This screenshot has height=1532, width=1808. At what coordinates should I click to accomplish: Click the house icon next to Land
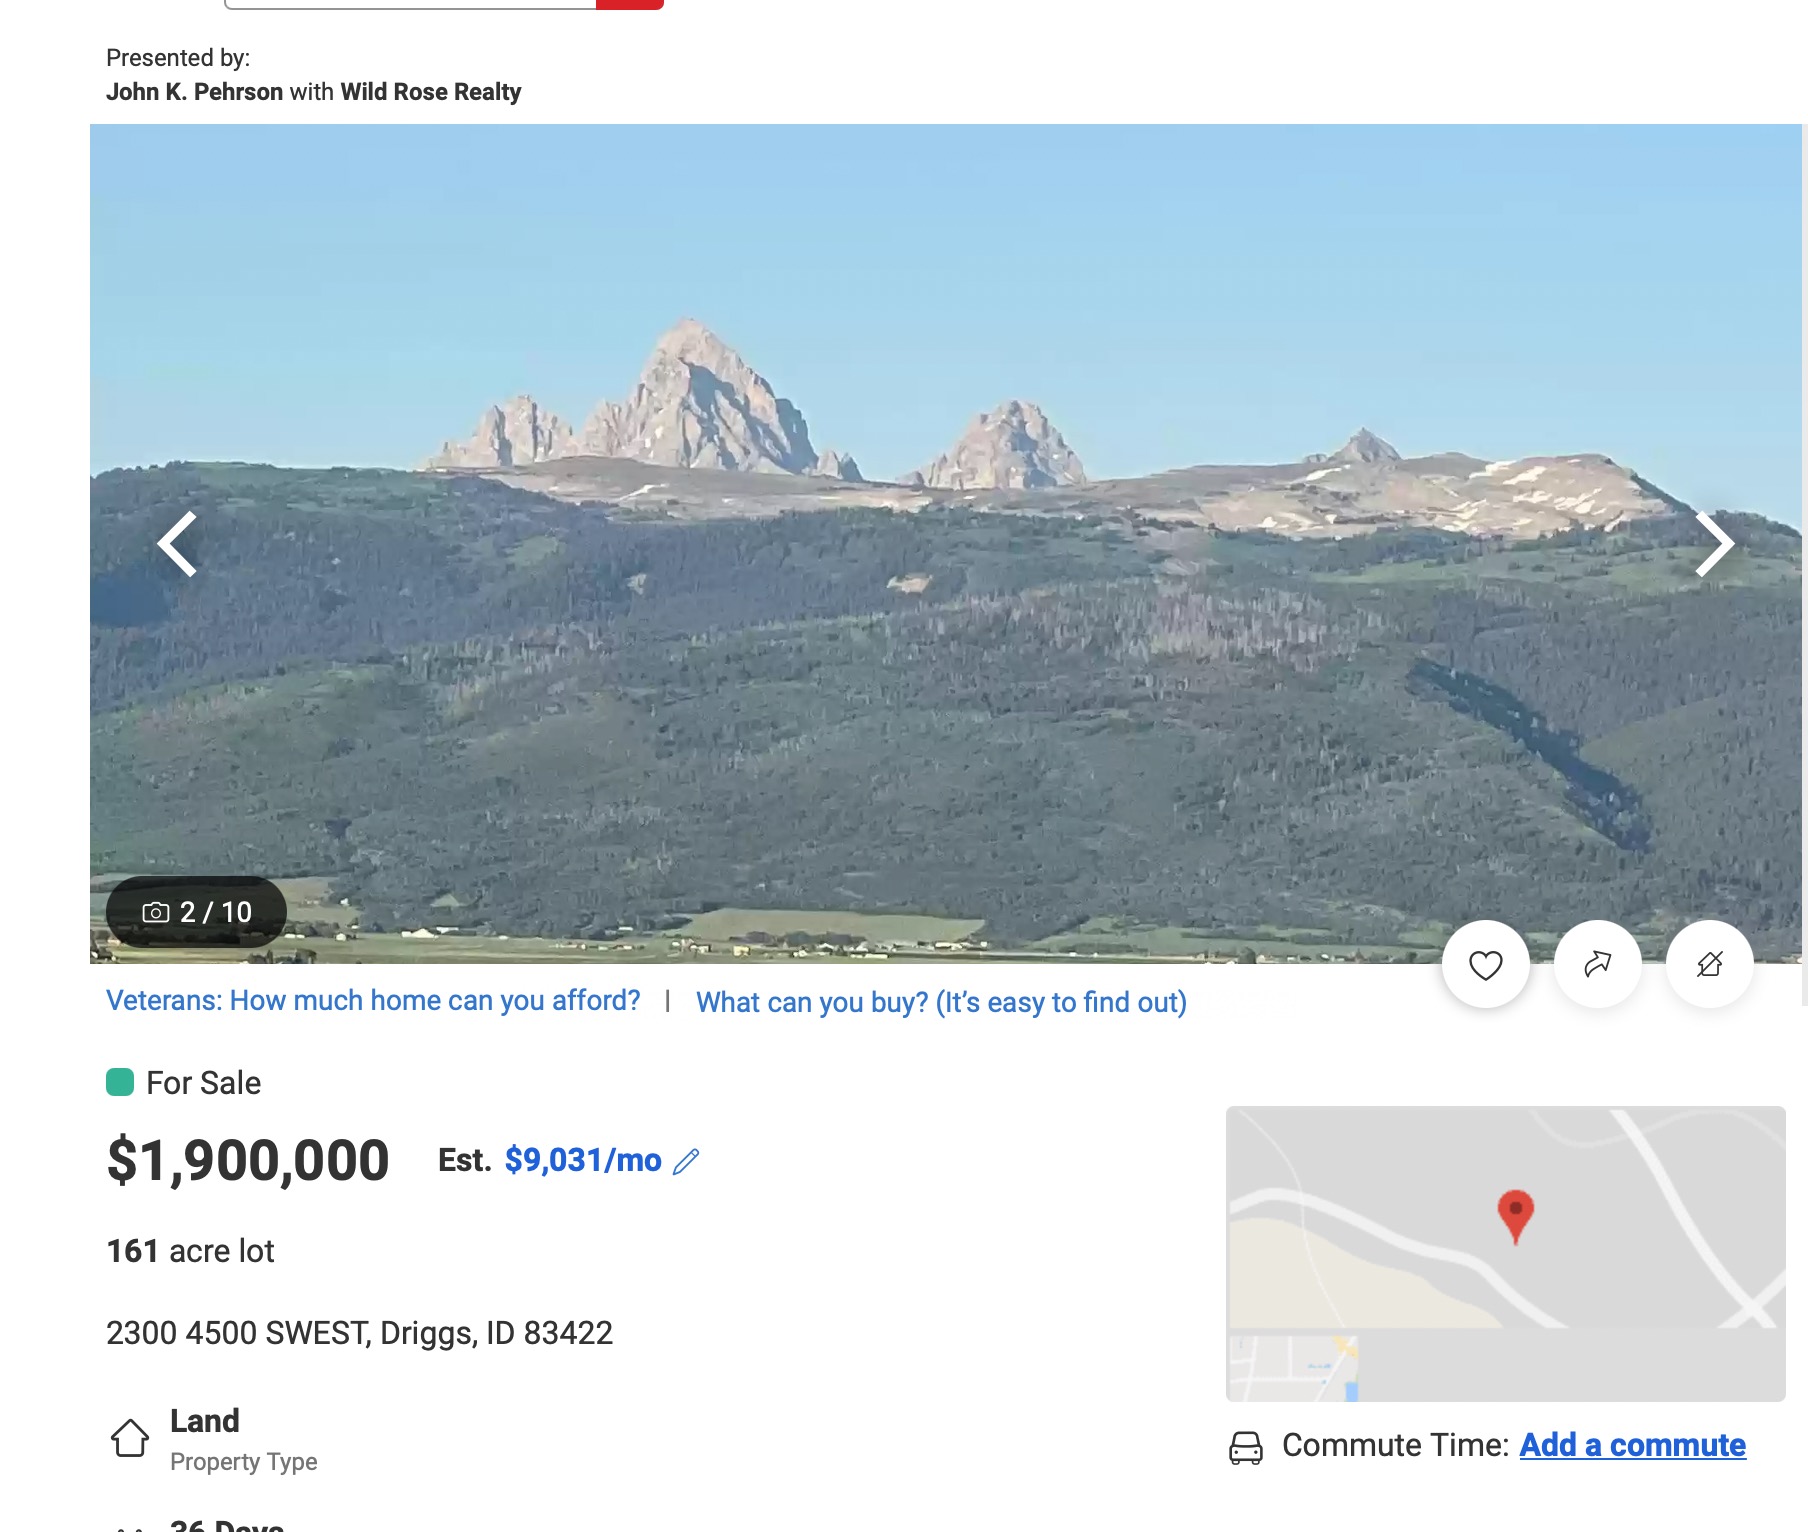[x=130, y=1438]
